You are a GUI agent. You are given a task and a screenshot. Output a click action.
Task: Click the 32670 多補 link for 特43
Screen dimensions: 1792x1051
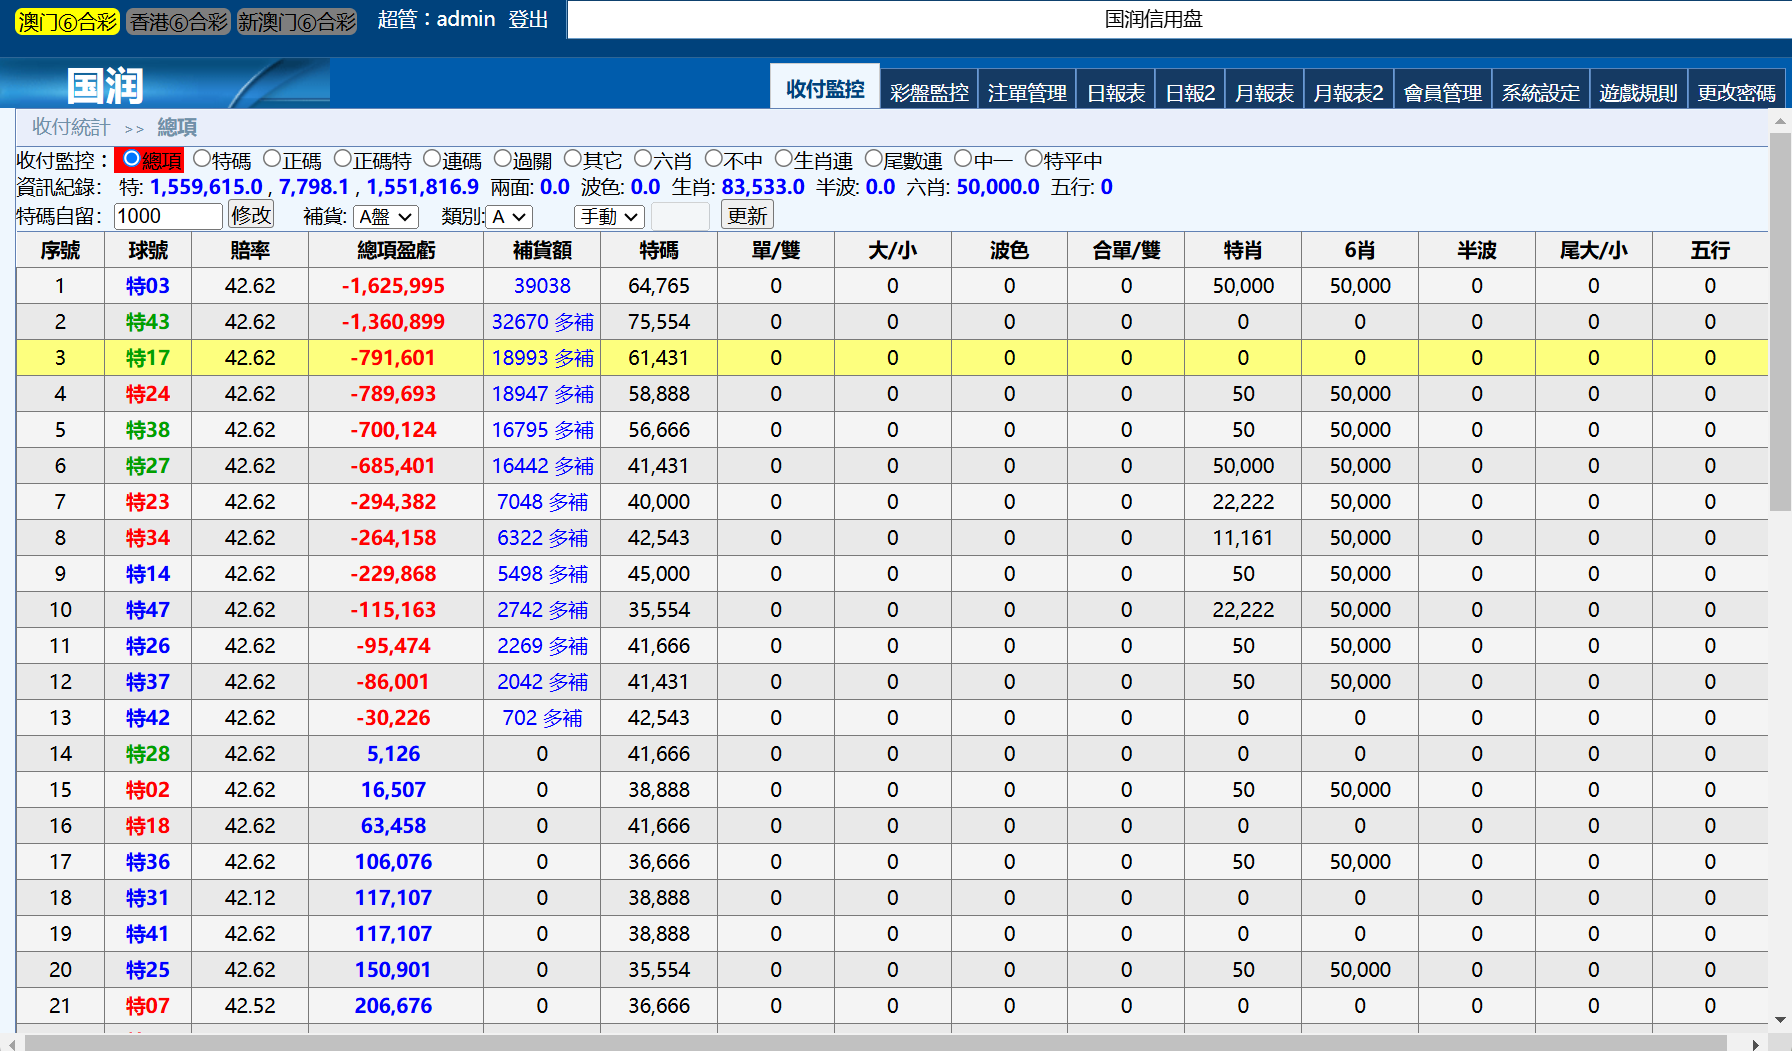[542, 322]
